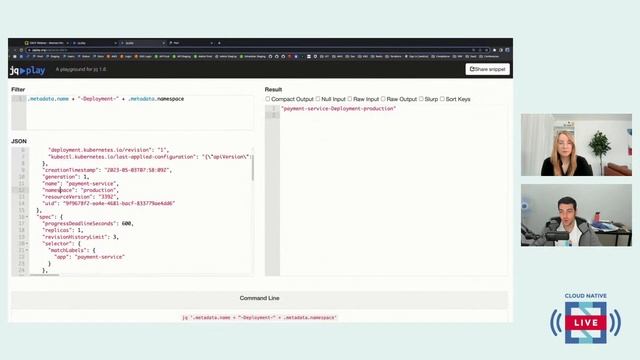Image resolution: width=640 pixels, height=360 pixels.
Task: Click the "namespace": "production" JSON line
Action: point(80,190)
